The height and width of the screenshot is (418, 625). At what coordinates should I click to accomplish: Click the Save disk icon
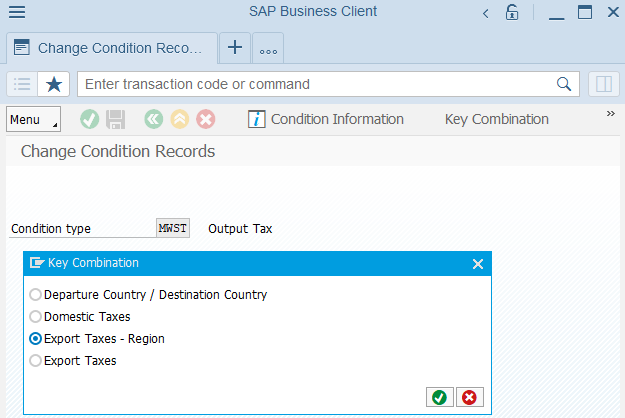116,120
